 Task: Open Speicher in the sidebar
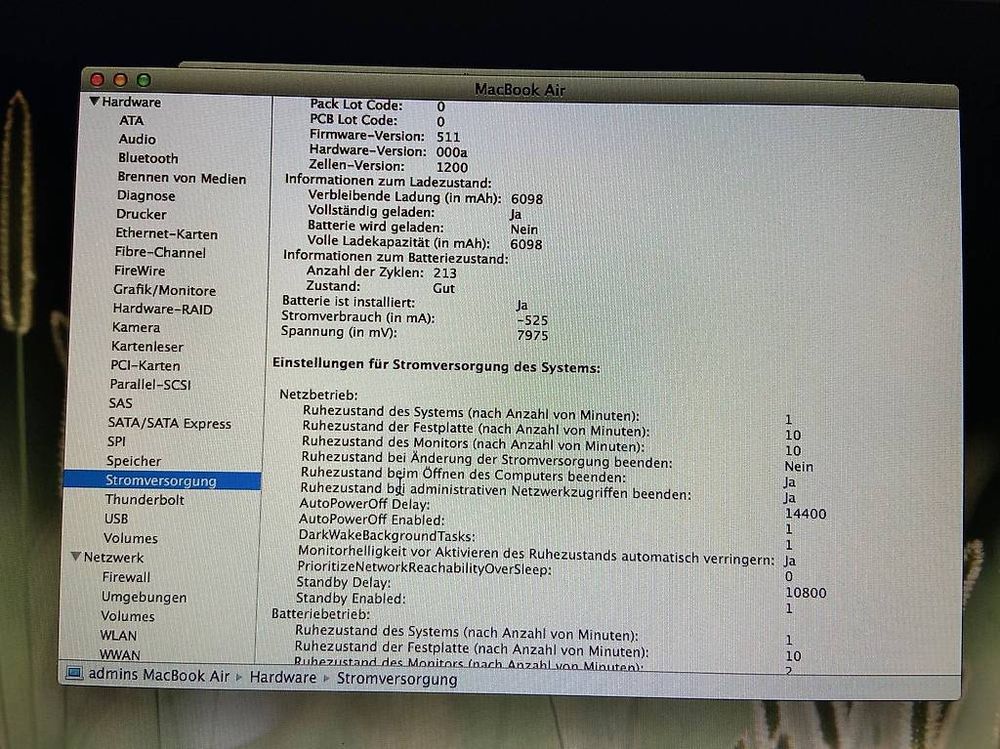click(x=134, y=461)
